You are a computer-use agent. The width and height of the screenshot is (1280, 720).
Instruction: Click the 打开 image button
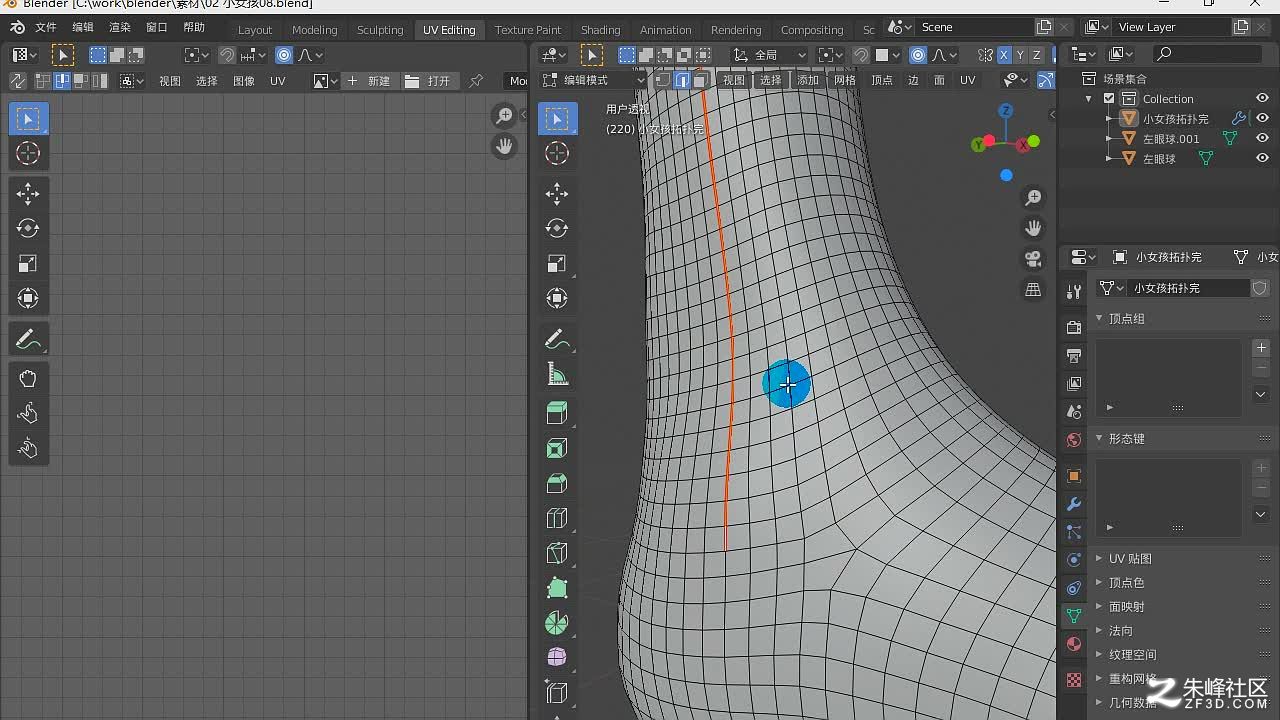click(429, 81)
